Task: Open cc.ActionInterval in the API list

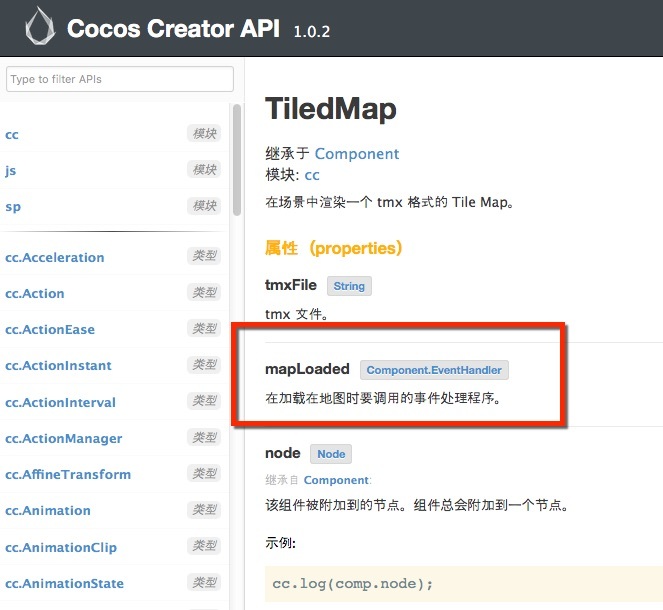Action: coord(60,402)
